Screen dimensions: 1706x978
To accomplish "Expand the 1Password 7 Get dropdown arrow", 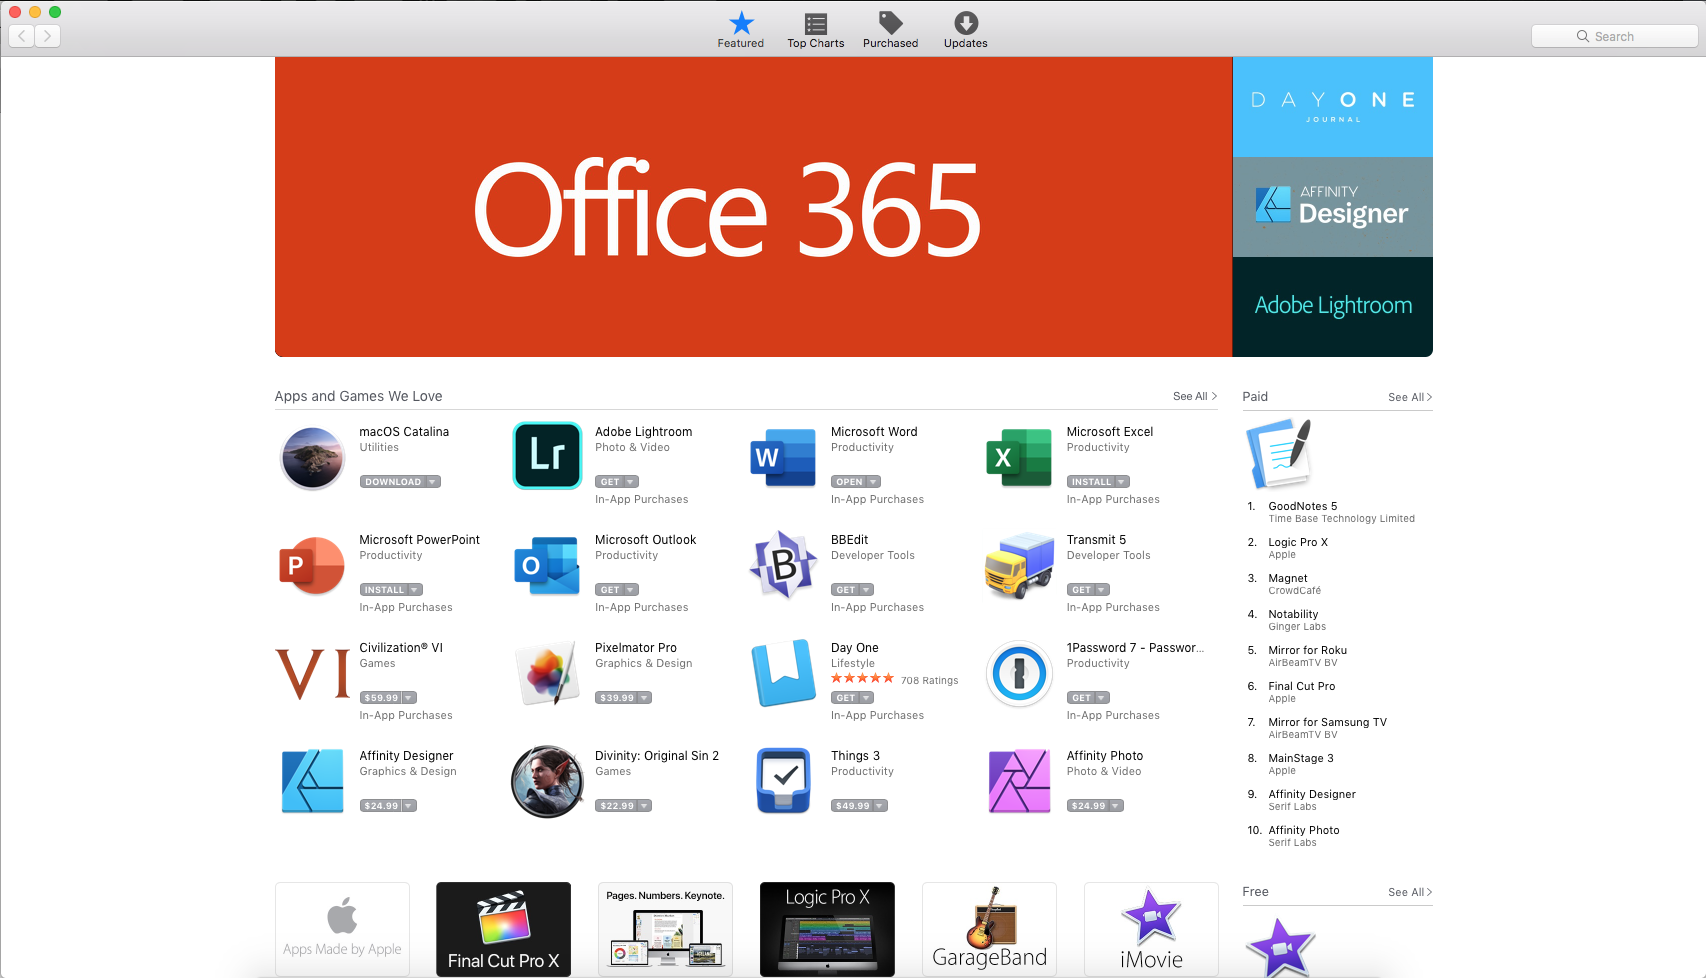I will point(1102,698).
